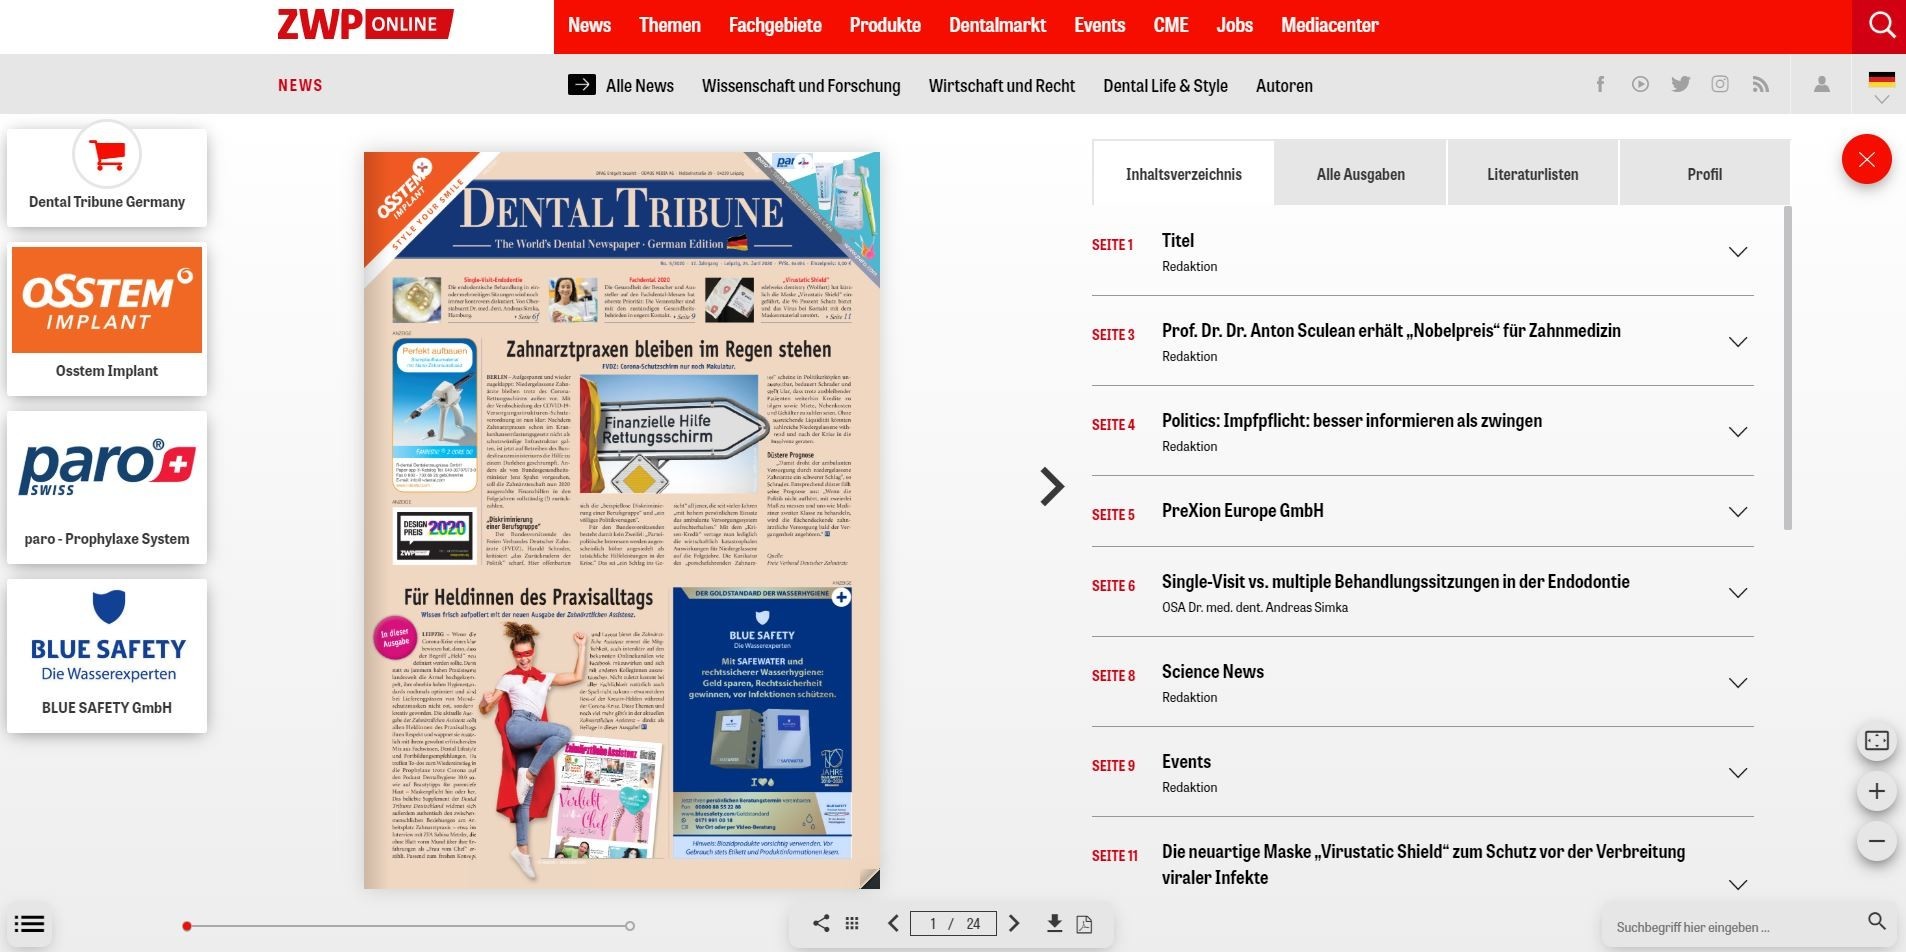This screenshot has height=952, width=1906.
Task: Expand the PreXion Europe GmbH entry chevron
Action: point(1738,512)
